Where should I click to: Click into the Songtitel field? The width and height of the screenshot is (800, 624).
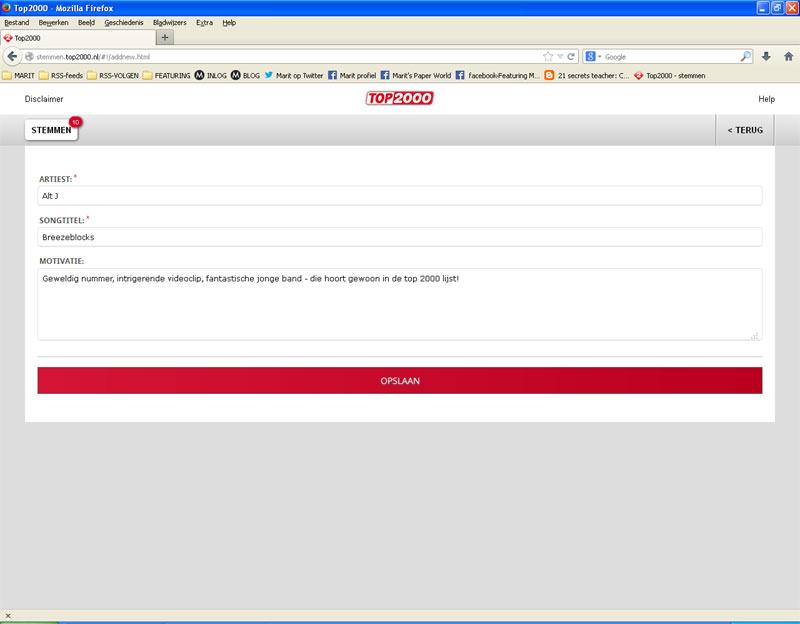point(400,237)
